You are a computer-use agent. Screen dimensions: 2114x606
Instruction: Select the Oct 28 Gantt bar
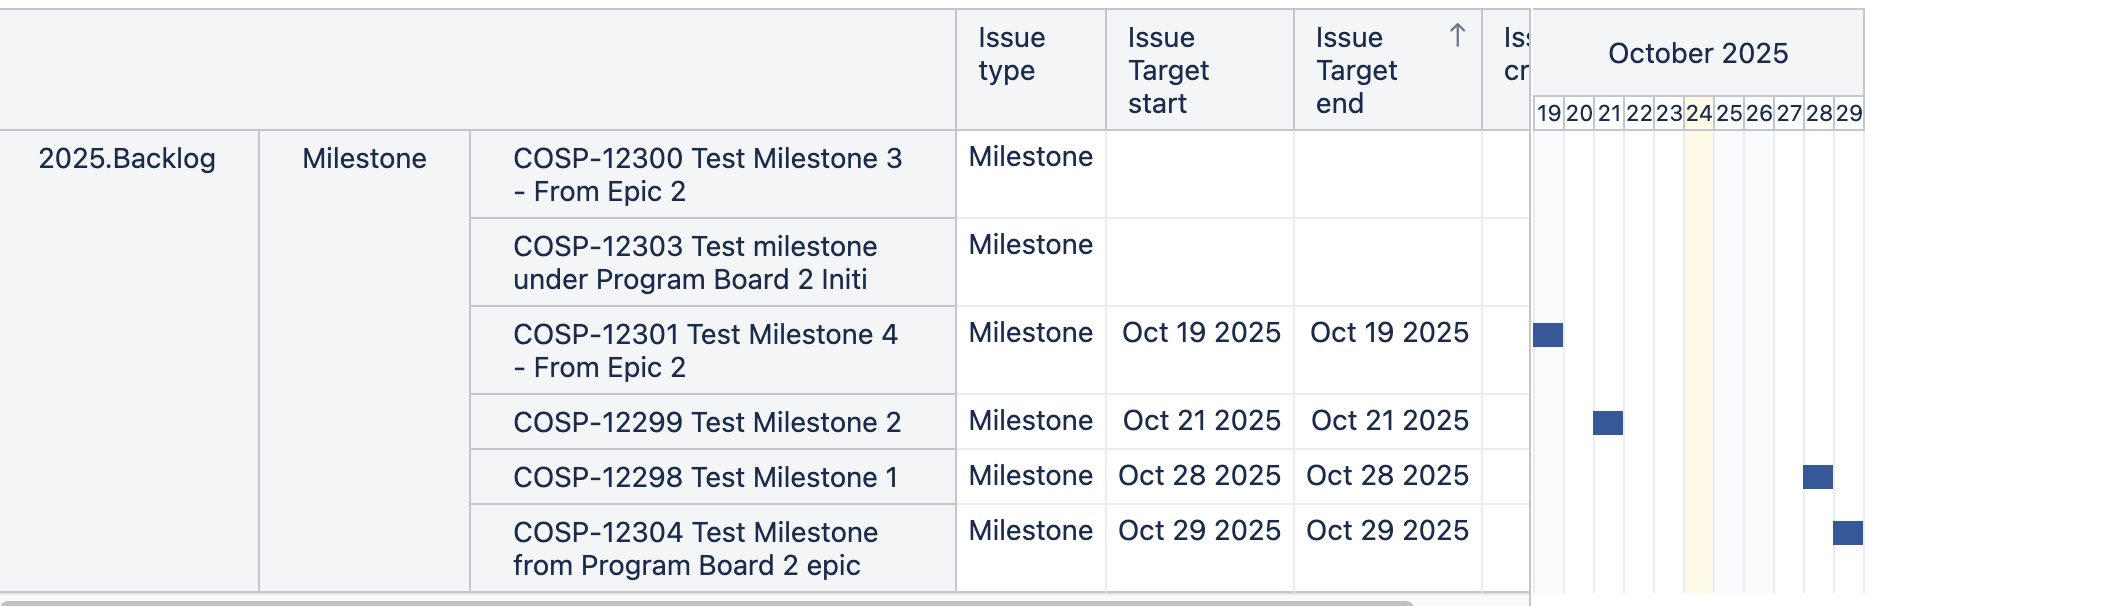pyautogui.click(x=1818, y=477)
